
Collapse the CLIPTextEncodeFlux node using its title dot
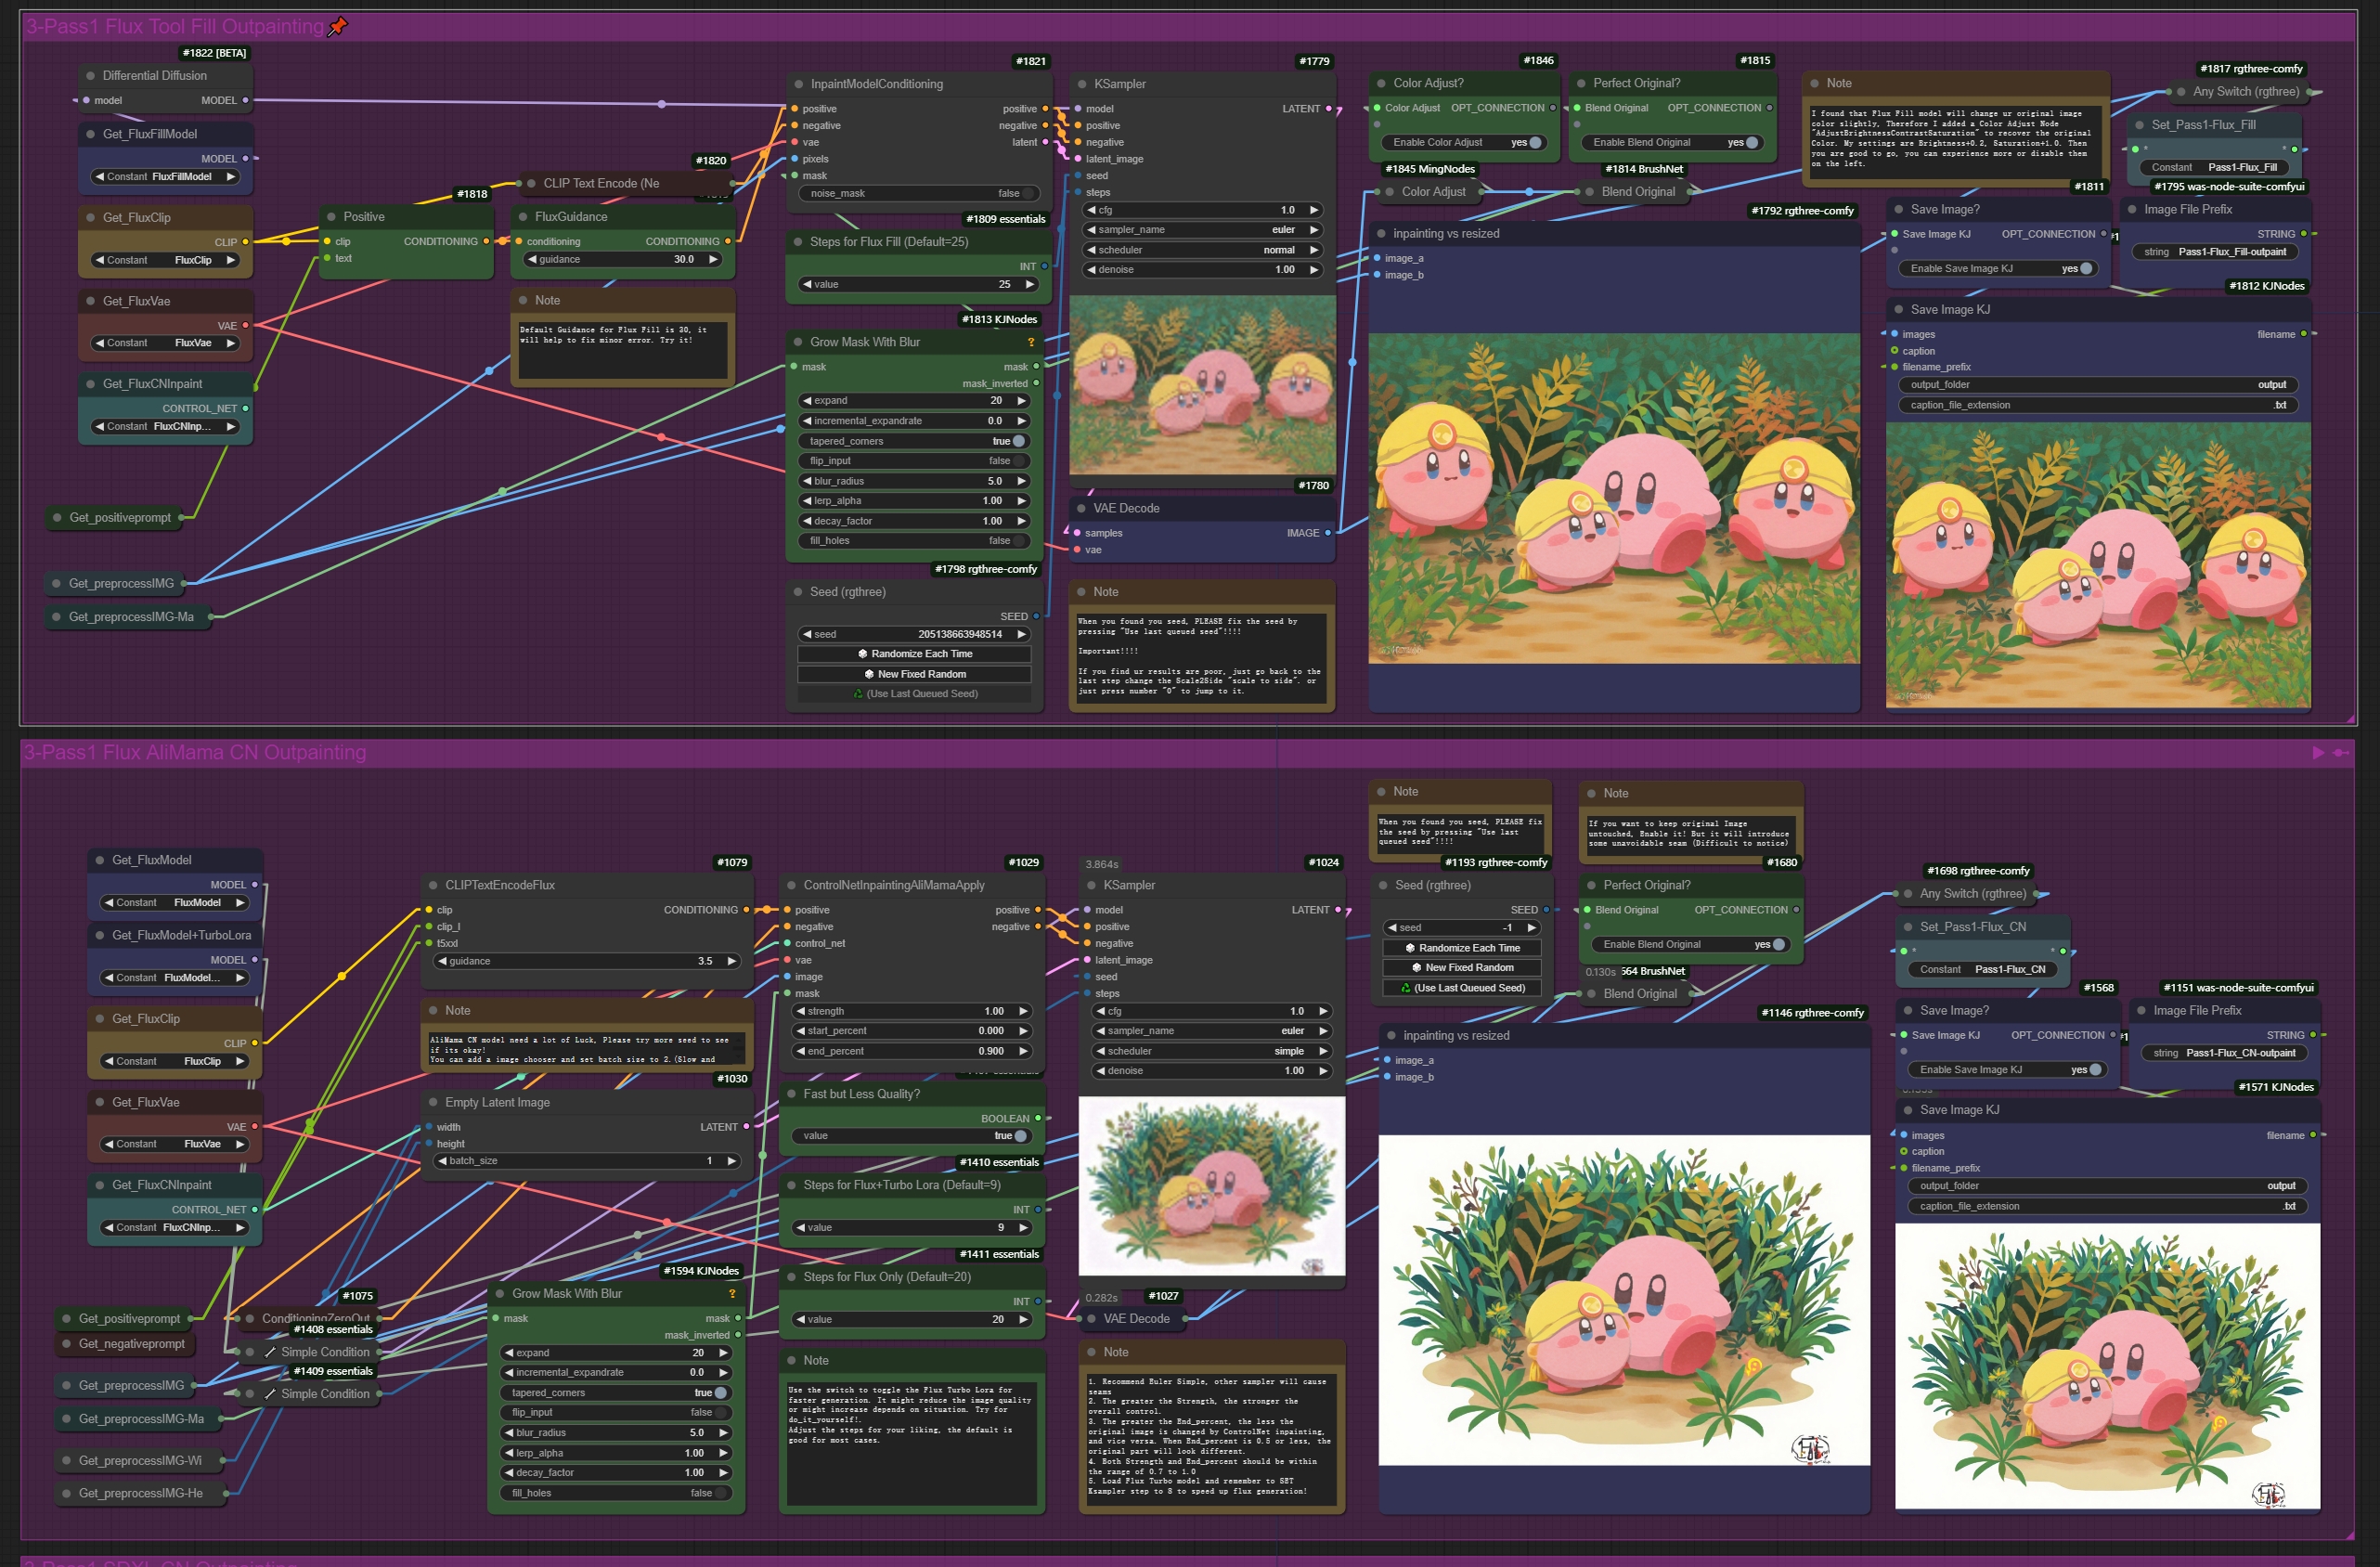coord(434,885)
